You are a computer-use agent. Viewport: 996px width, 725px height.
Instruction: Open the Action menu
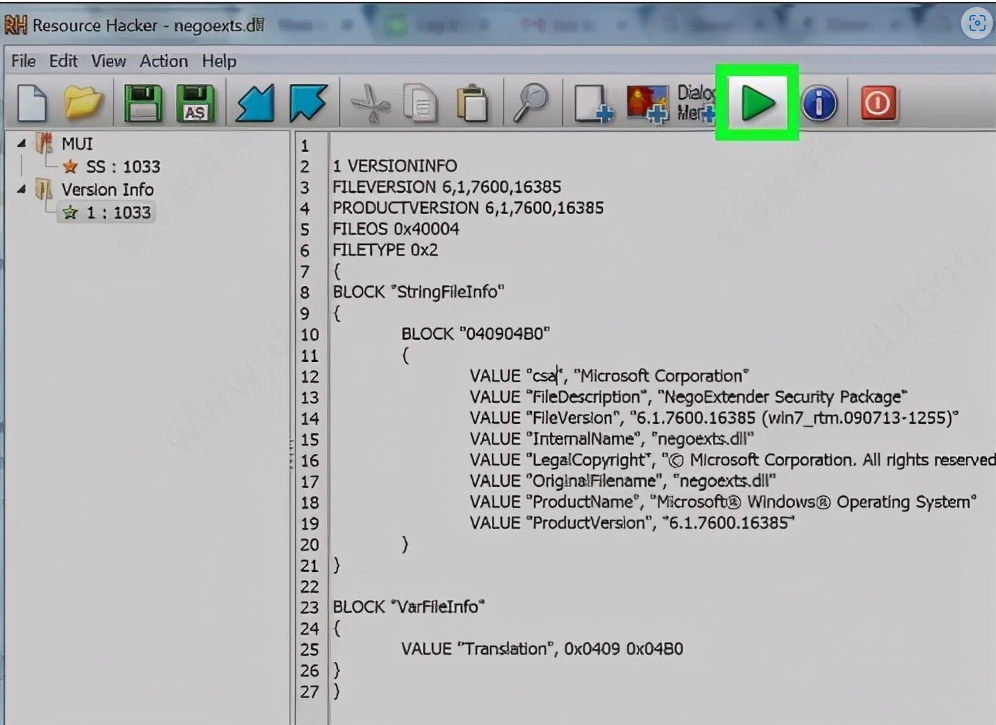(x=163, y=61)
